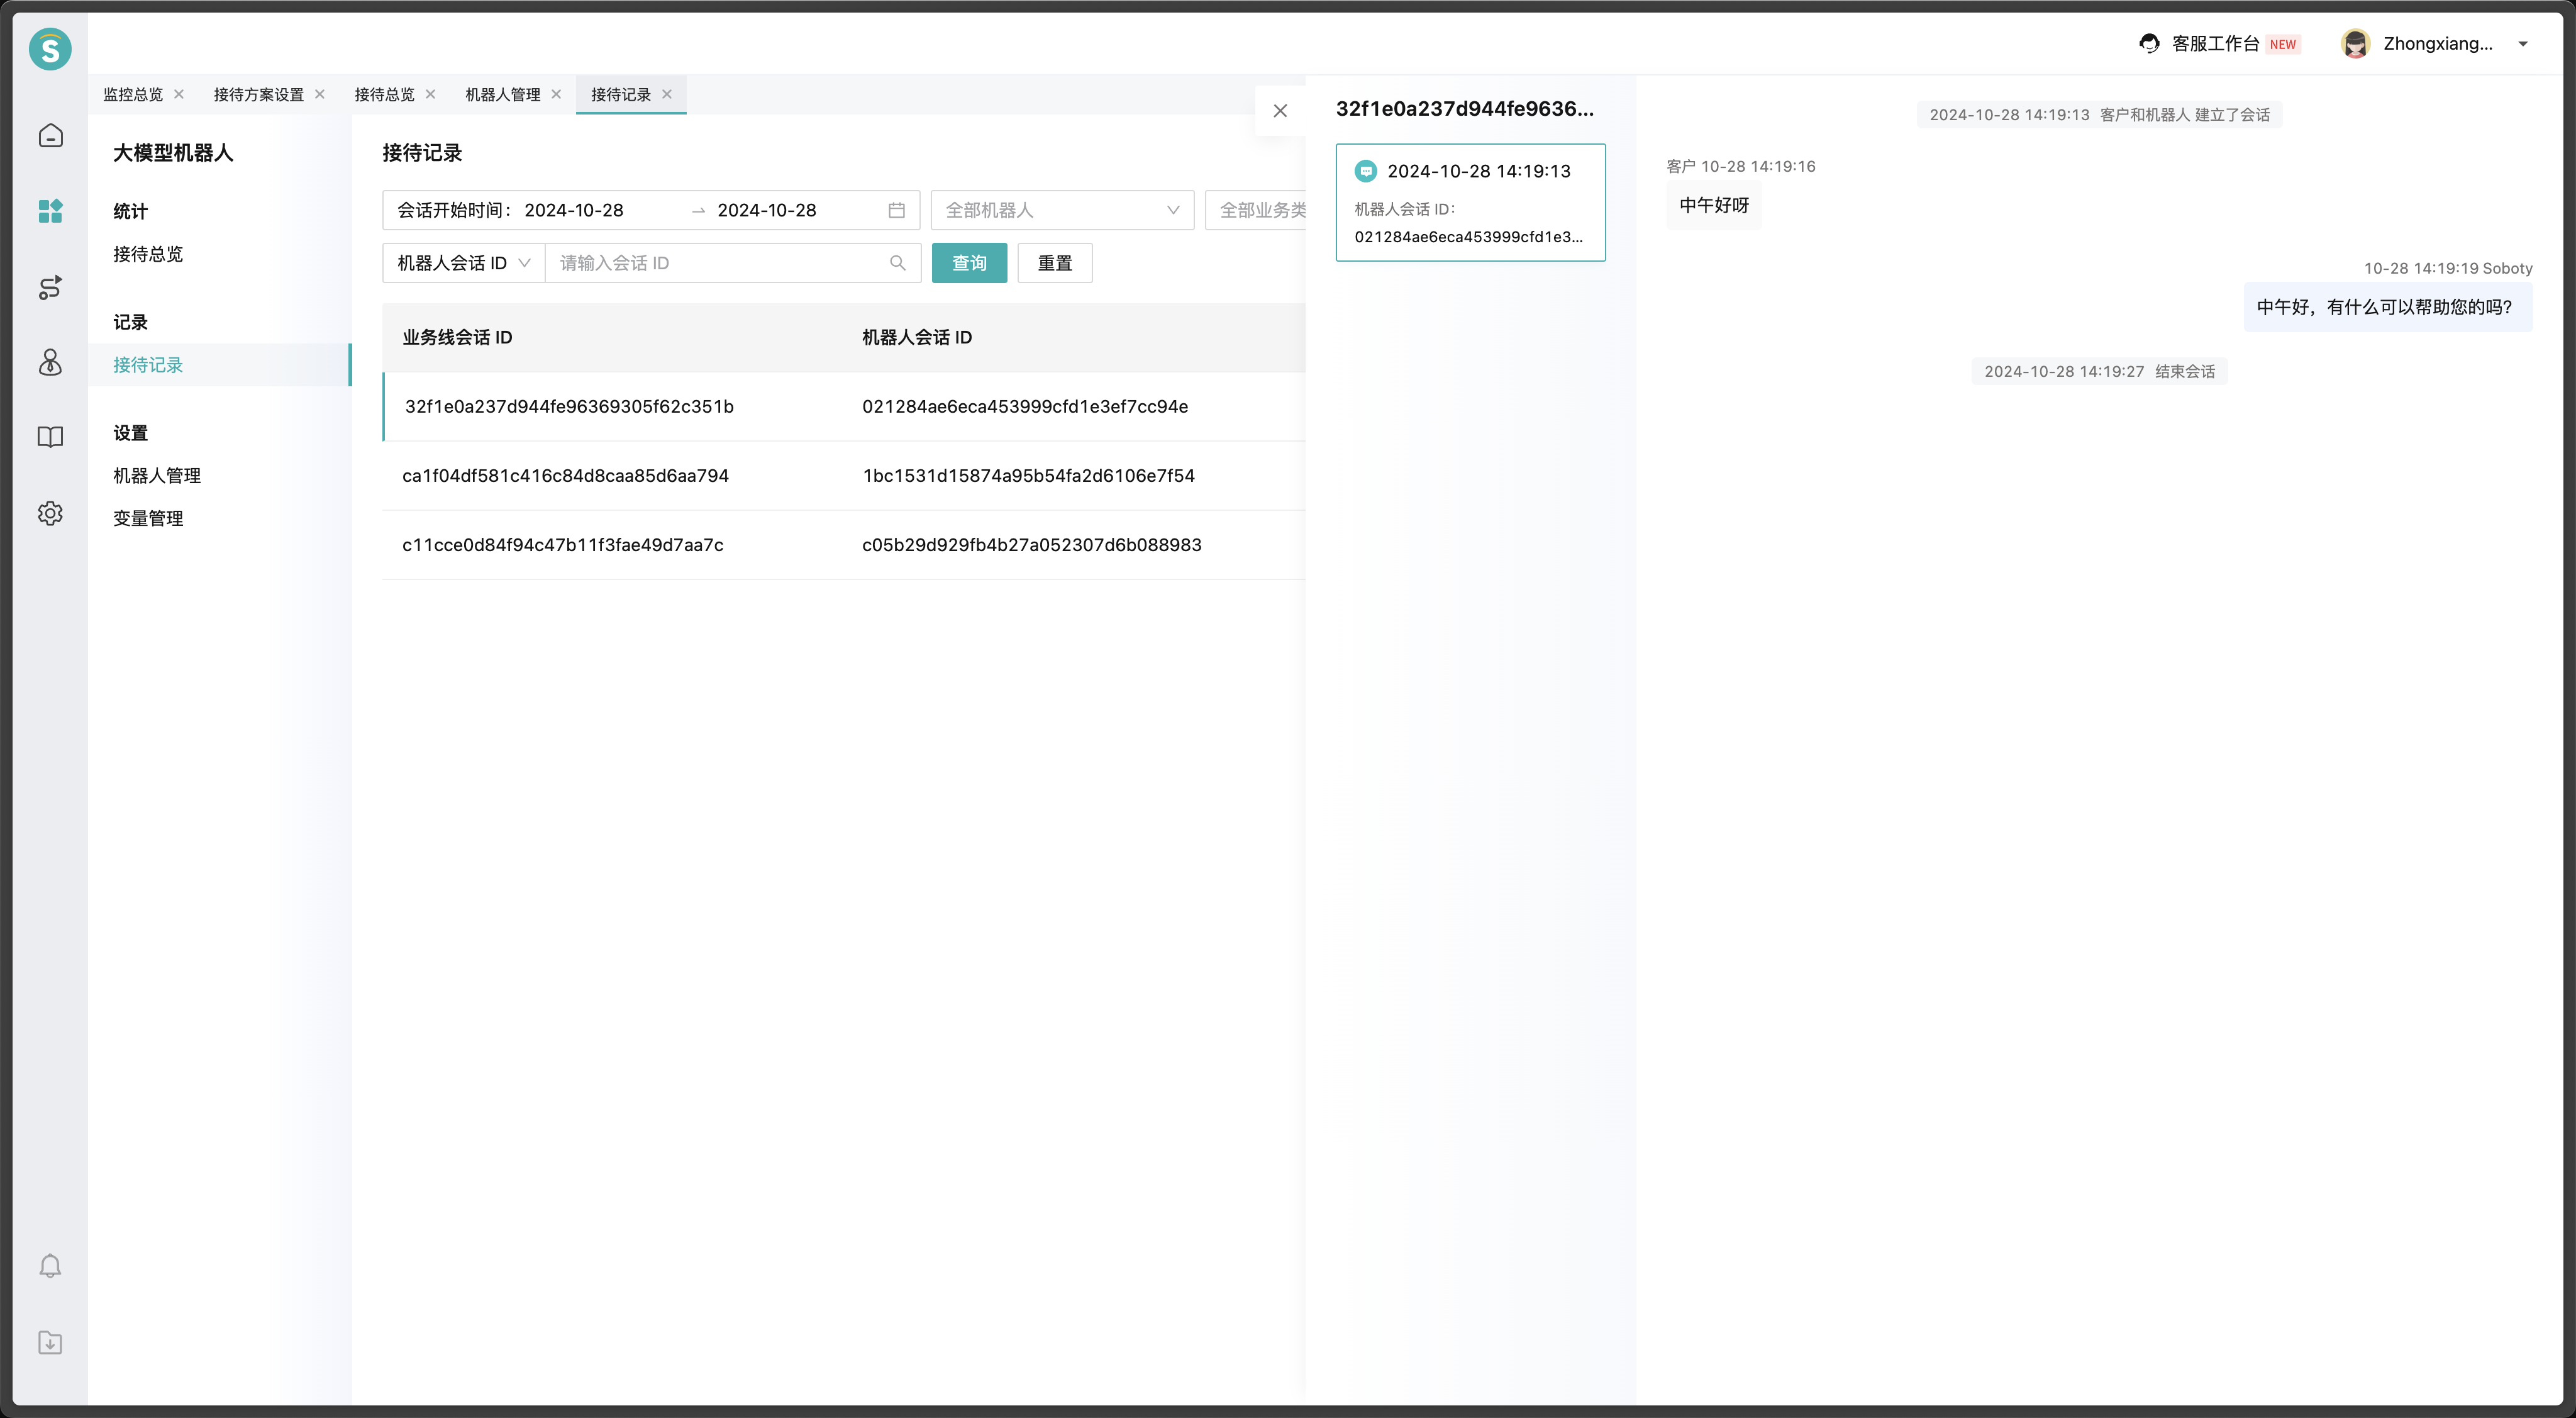Click the 查询 button
The image size is (2576, 1418).
tap(969, 263)
